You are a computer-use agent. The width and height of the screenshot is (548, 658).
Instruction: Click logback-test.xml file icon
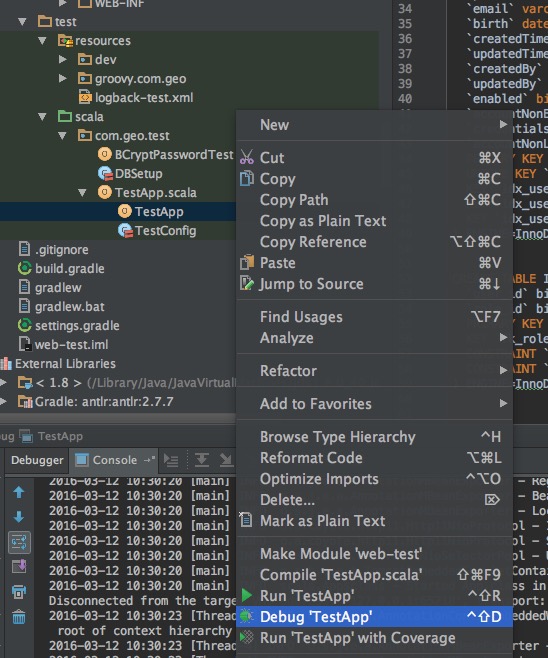(x=85, y=97)
